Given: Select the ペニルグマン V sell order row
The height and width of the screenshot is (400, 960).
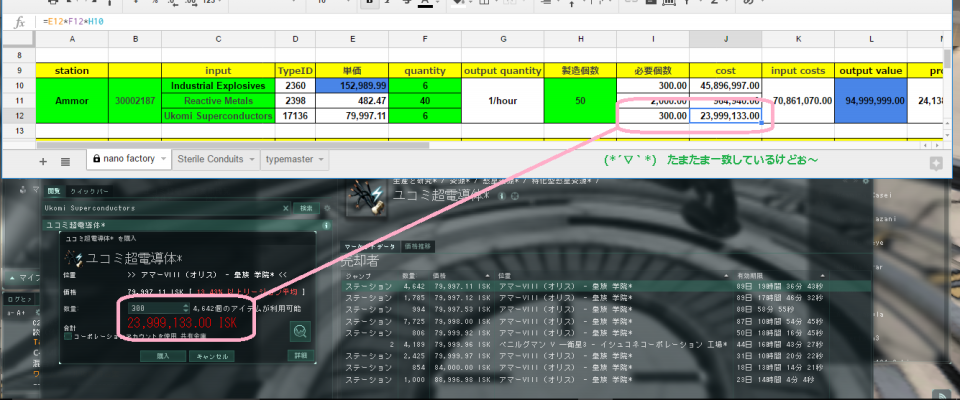Looking at the screenshot, I should click(606, 344).
